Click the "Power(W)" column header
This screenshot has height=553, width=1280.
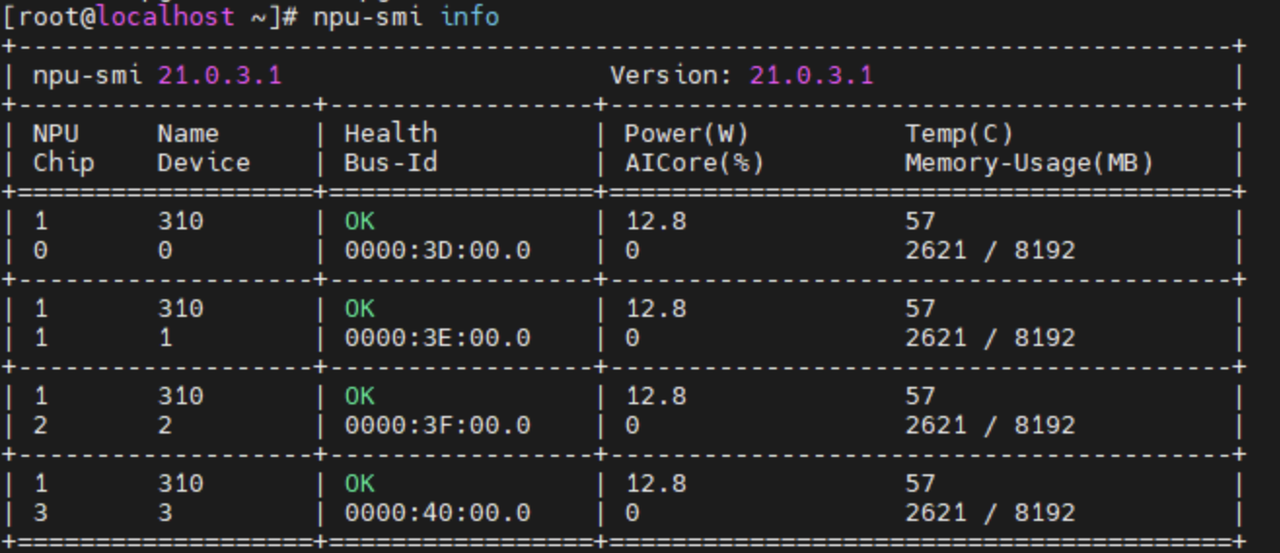[x=687, y=134]
